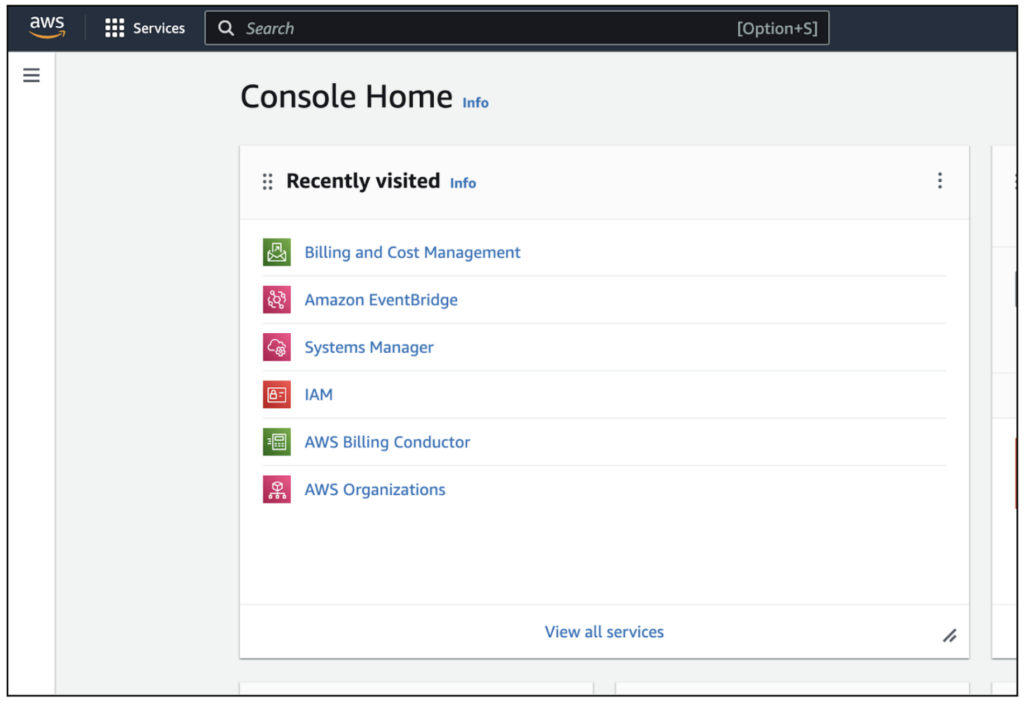Click the Amazon EventBridge icon
The width and height of the screenshot is (1024, 701).
276,300
